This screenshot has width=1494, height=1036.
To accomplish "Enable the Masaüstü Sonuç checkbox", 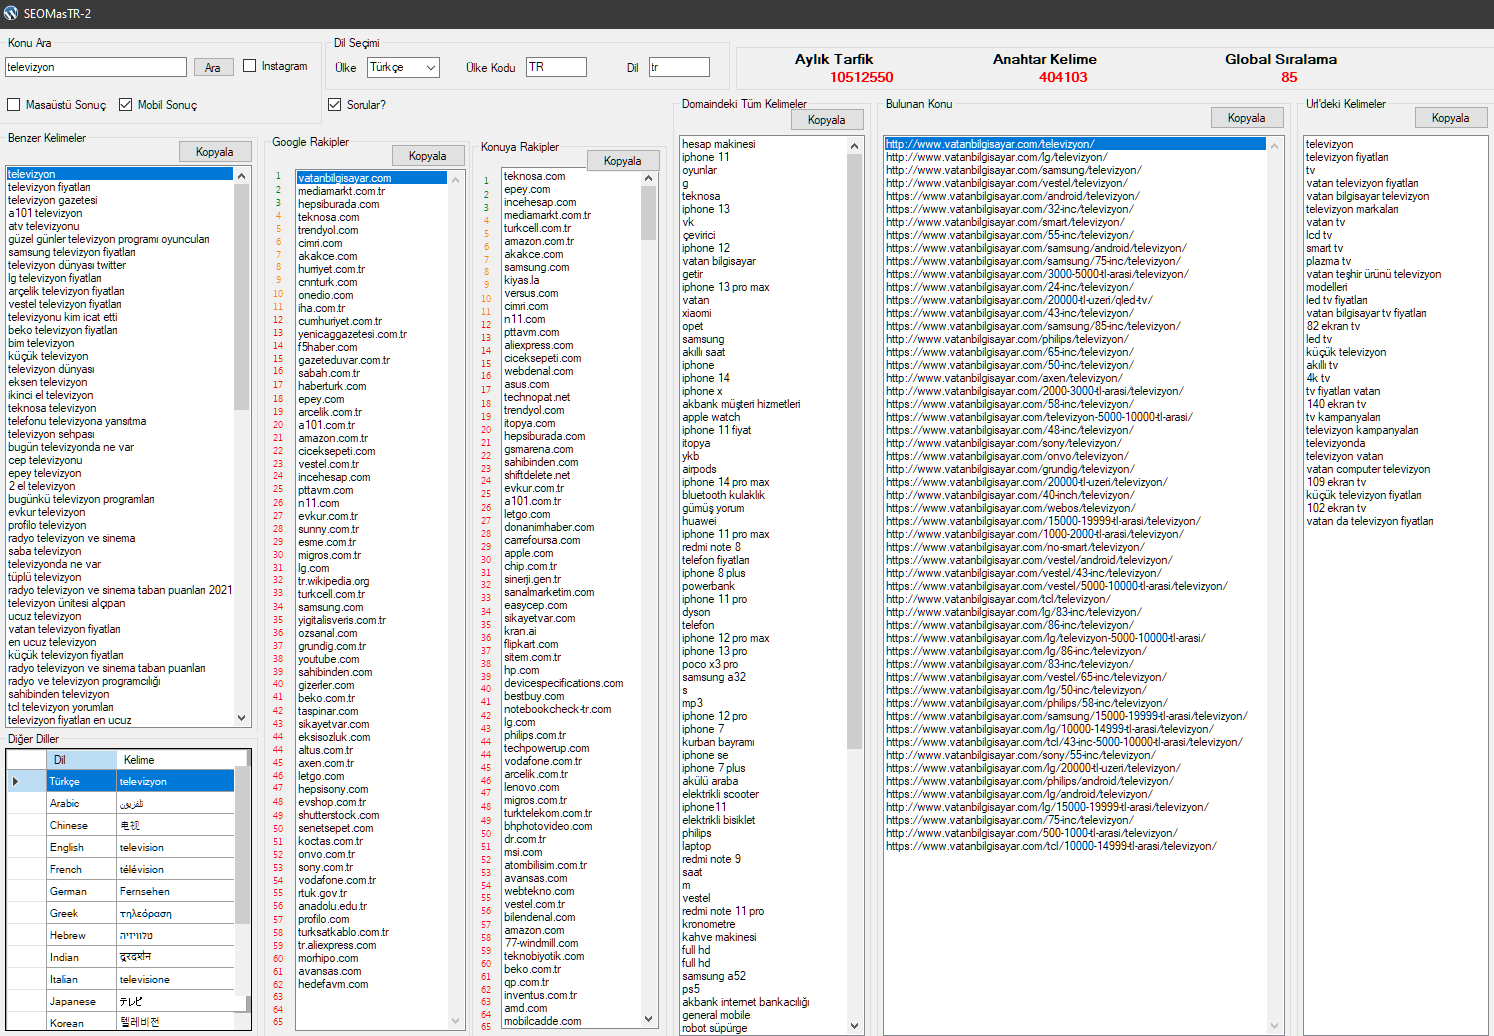I will 14,104.
